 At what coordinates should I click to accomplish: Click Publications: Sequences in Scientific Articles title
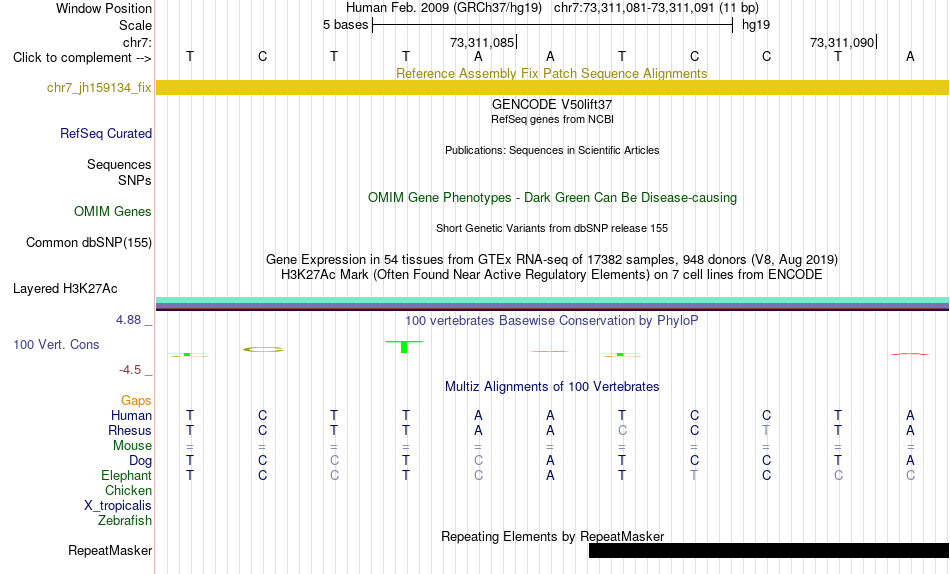(x=552, y=150)
